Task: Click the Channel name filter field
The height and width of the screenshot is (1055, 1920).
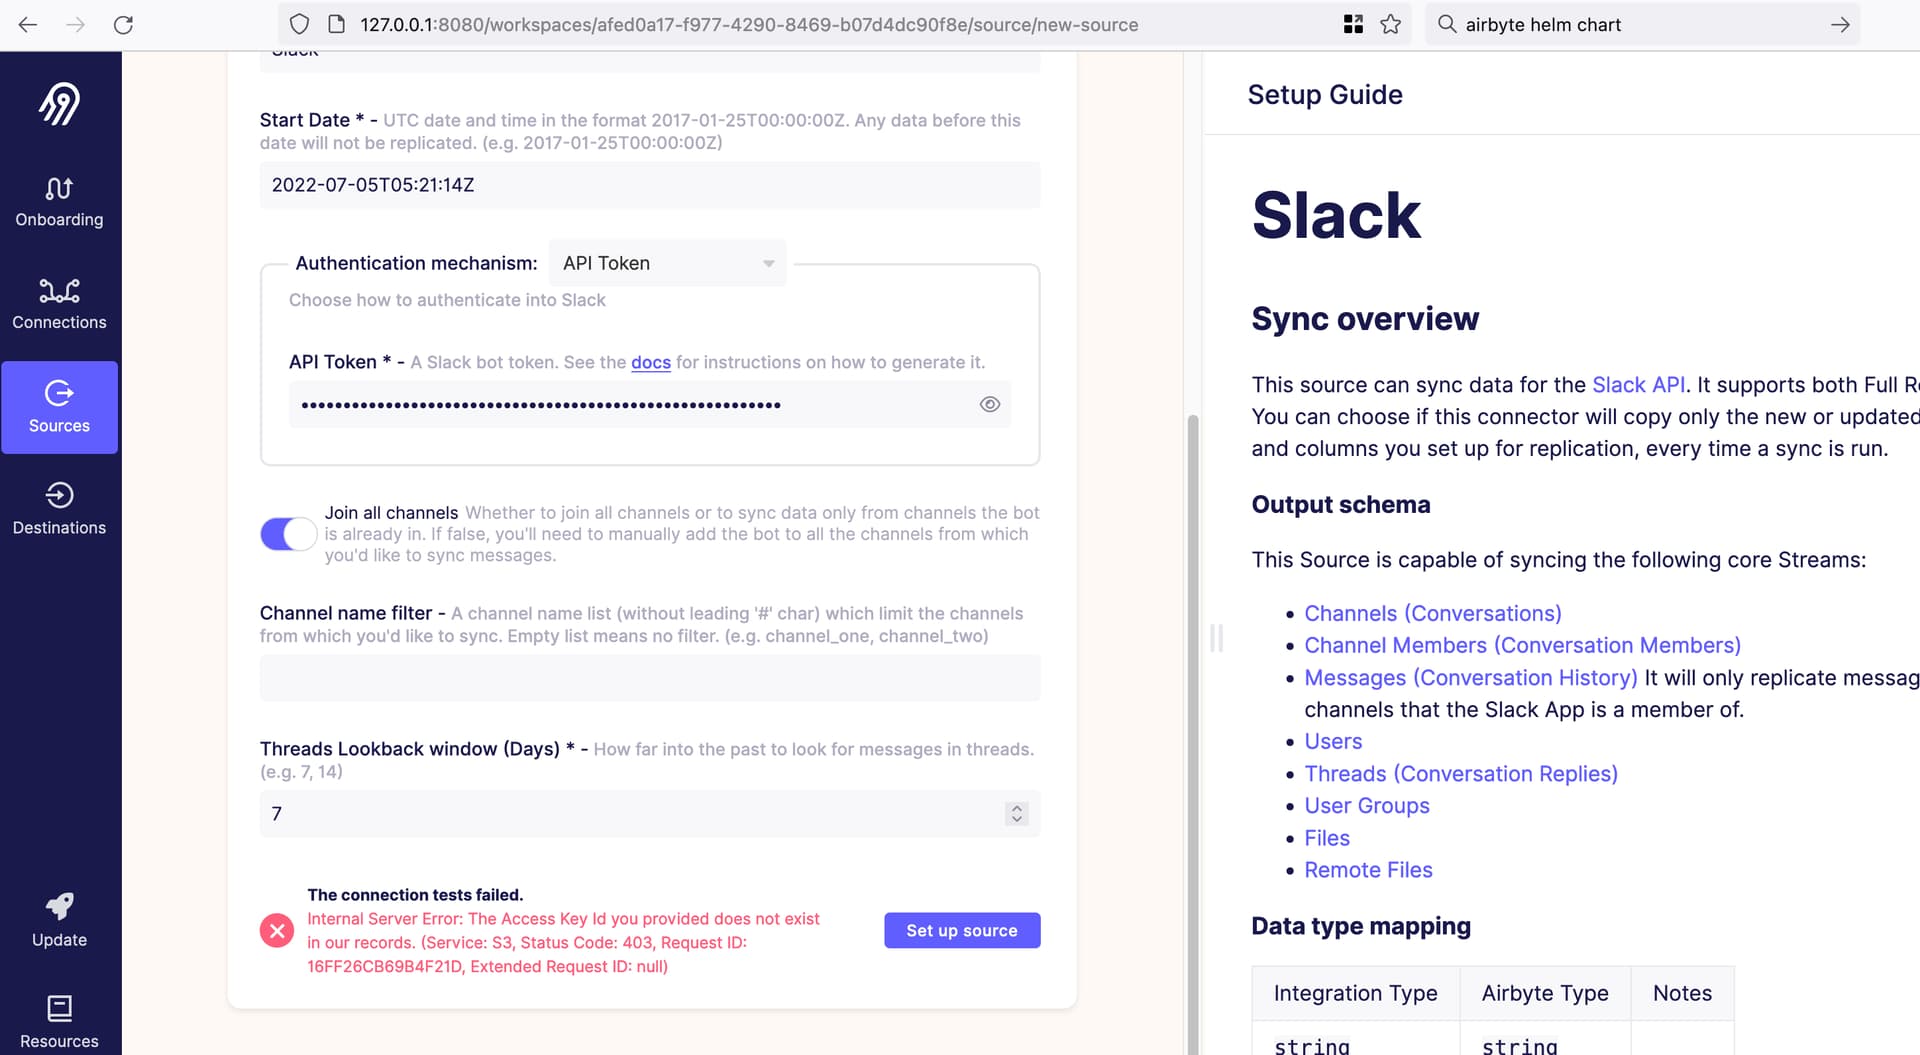Action: click(x=650, y=677)
